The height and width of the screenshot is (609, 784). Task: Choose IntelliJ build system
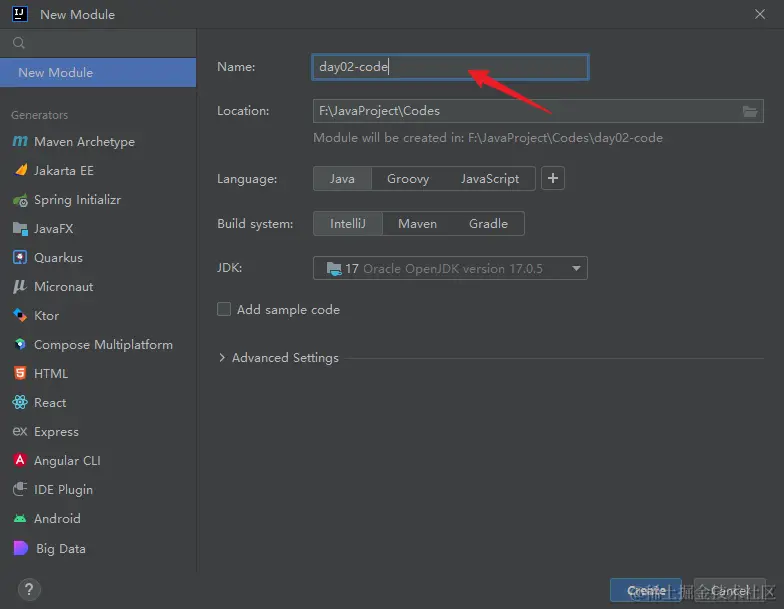point(348,224)
